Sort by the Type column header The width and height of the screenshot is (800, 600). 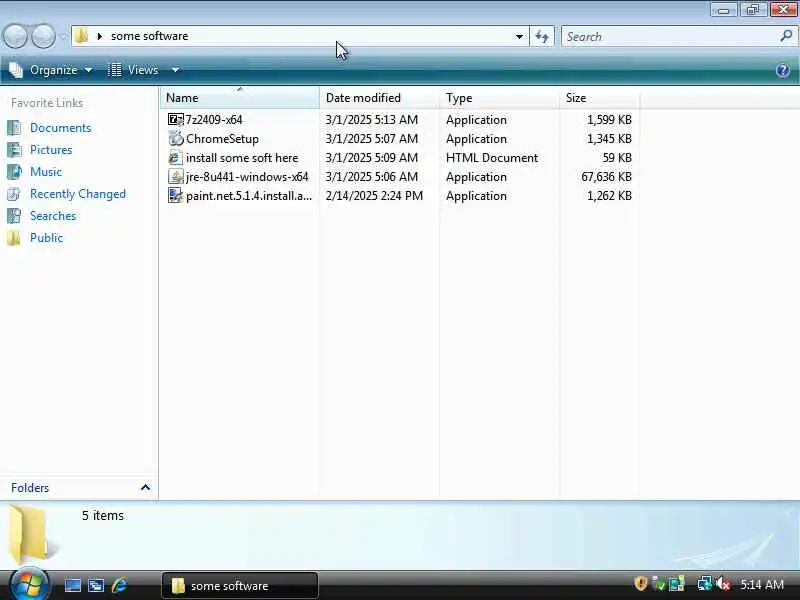pyautogui.click(x=498, y=97)
